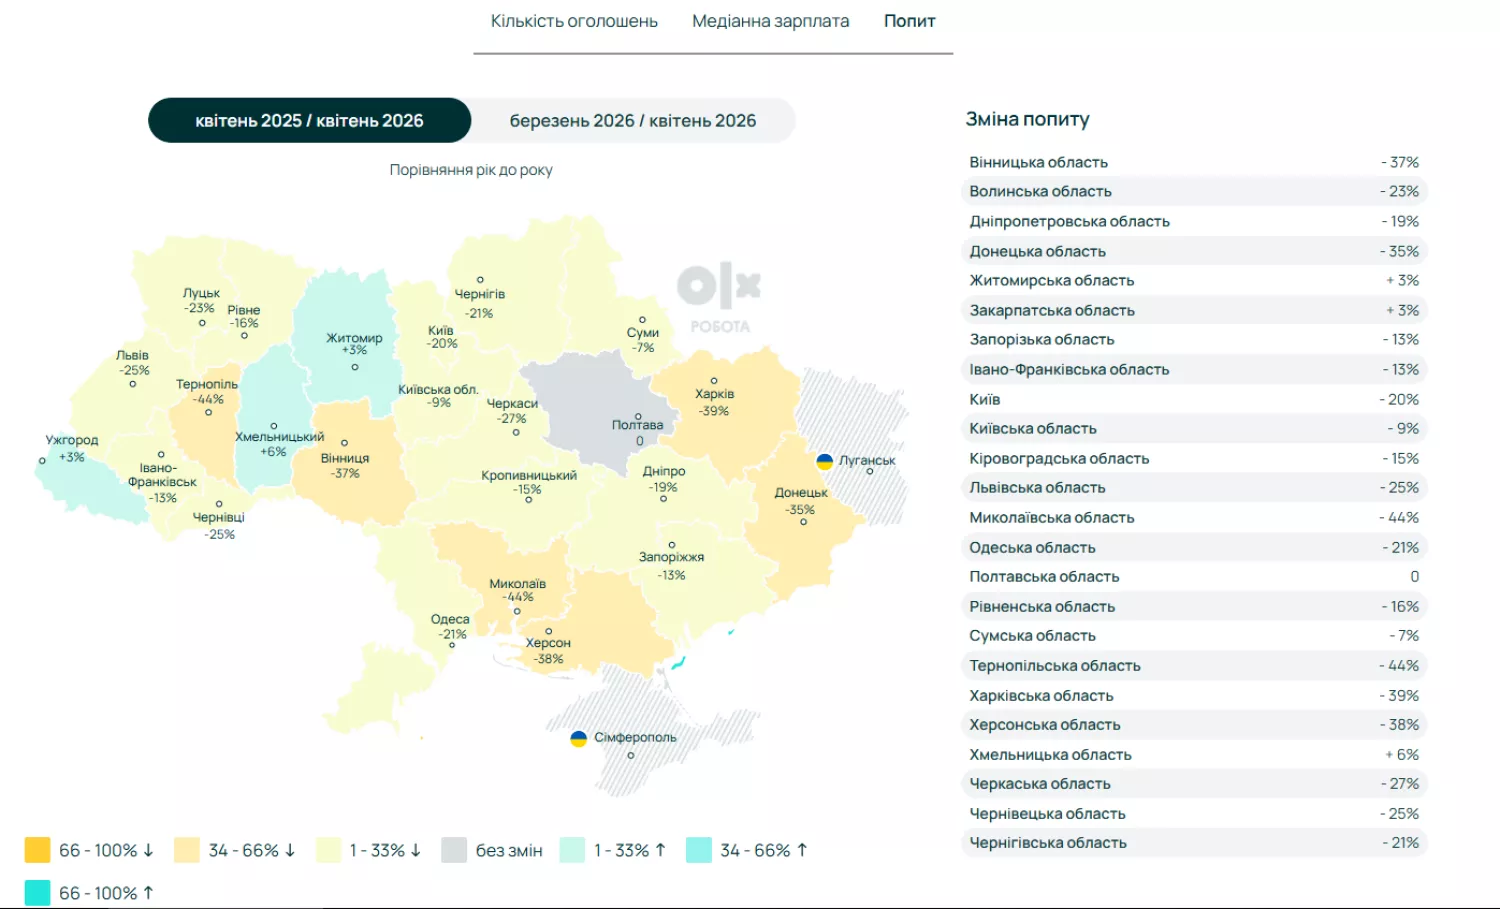Viewport: 1500px width, 909px height.
Task: Click the Дніпро -19% label on the map
Action: (x=664, y=479)
